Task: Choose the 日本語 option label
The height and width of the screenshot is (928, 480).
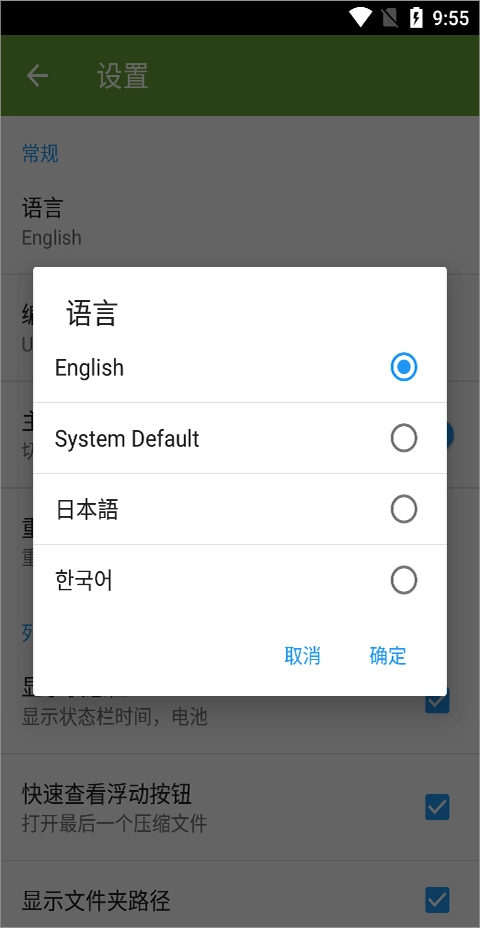Action: coord(86,510)
